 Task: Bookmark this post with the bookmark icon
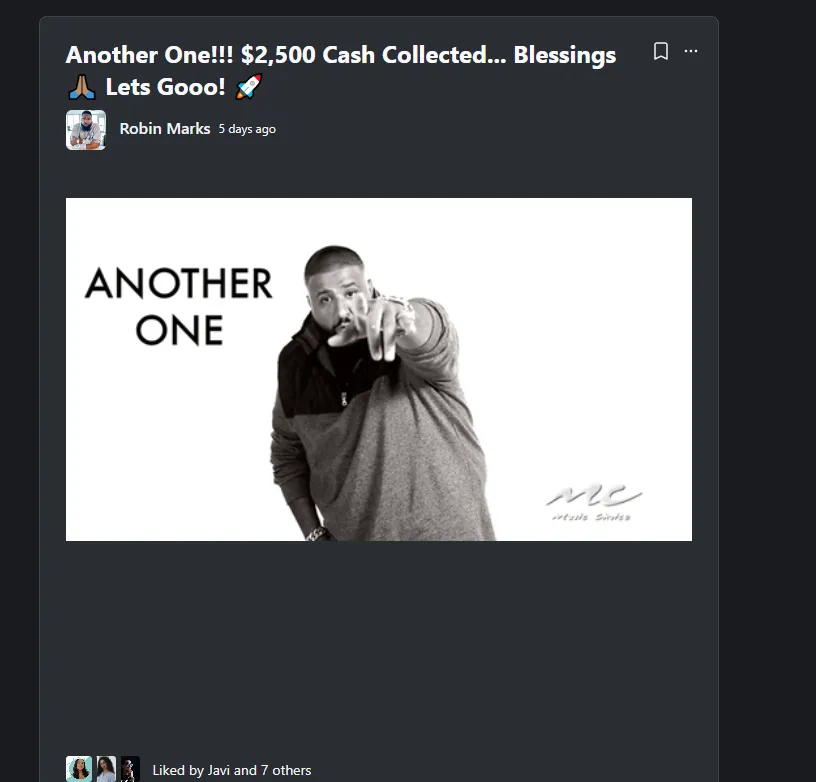click(x=660, y=51)
